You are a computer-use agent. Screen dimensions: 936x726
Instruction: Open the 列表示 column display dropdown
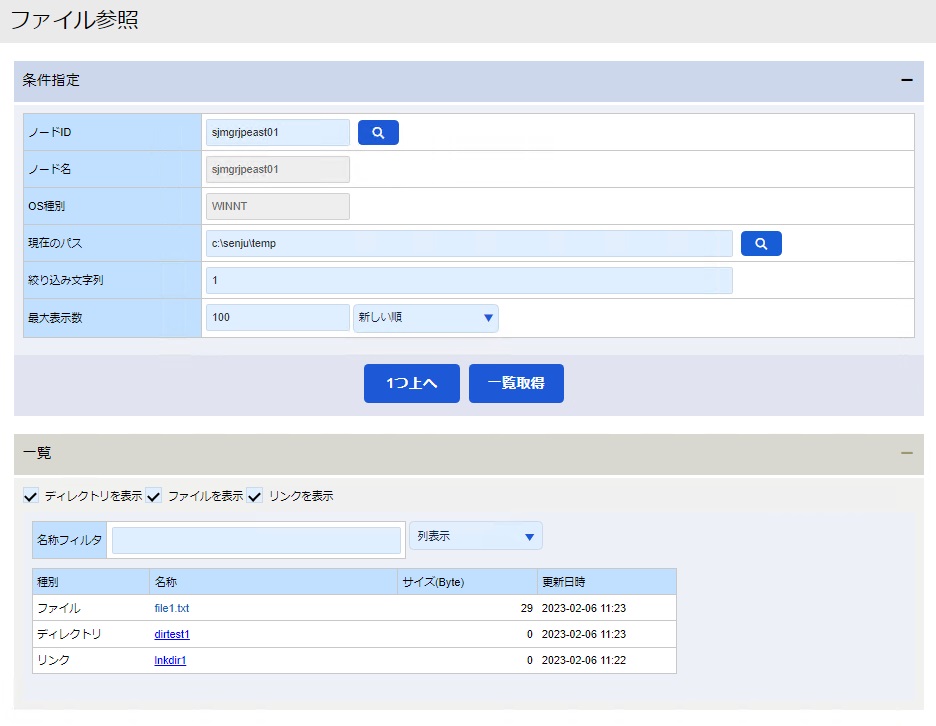click(x=476, y=536)
